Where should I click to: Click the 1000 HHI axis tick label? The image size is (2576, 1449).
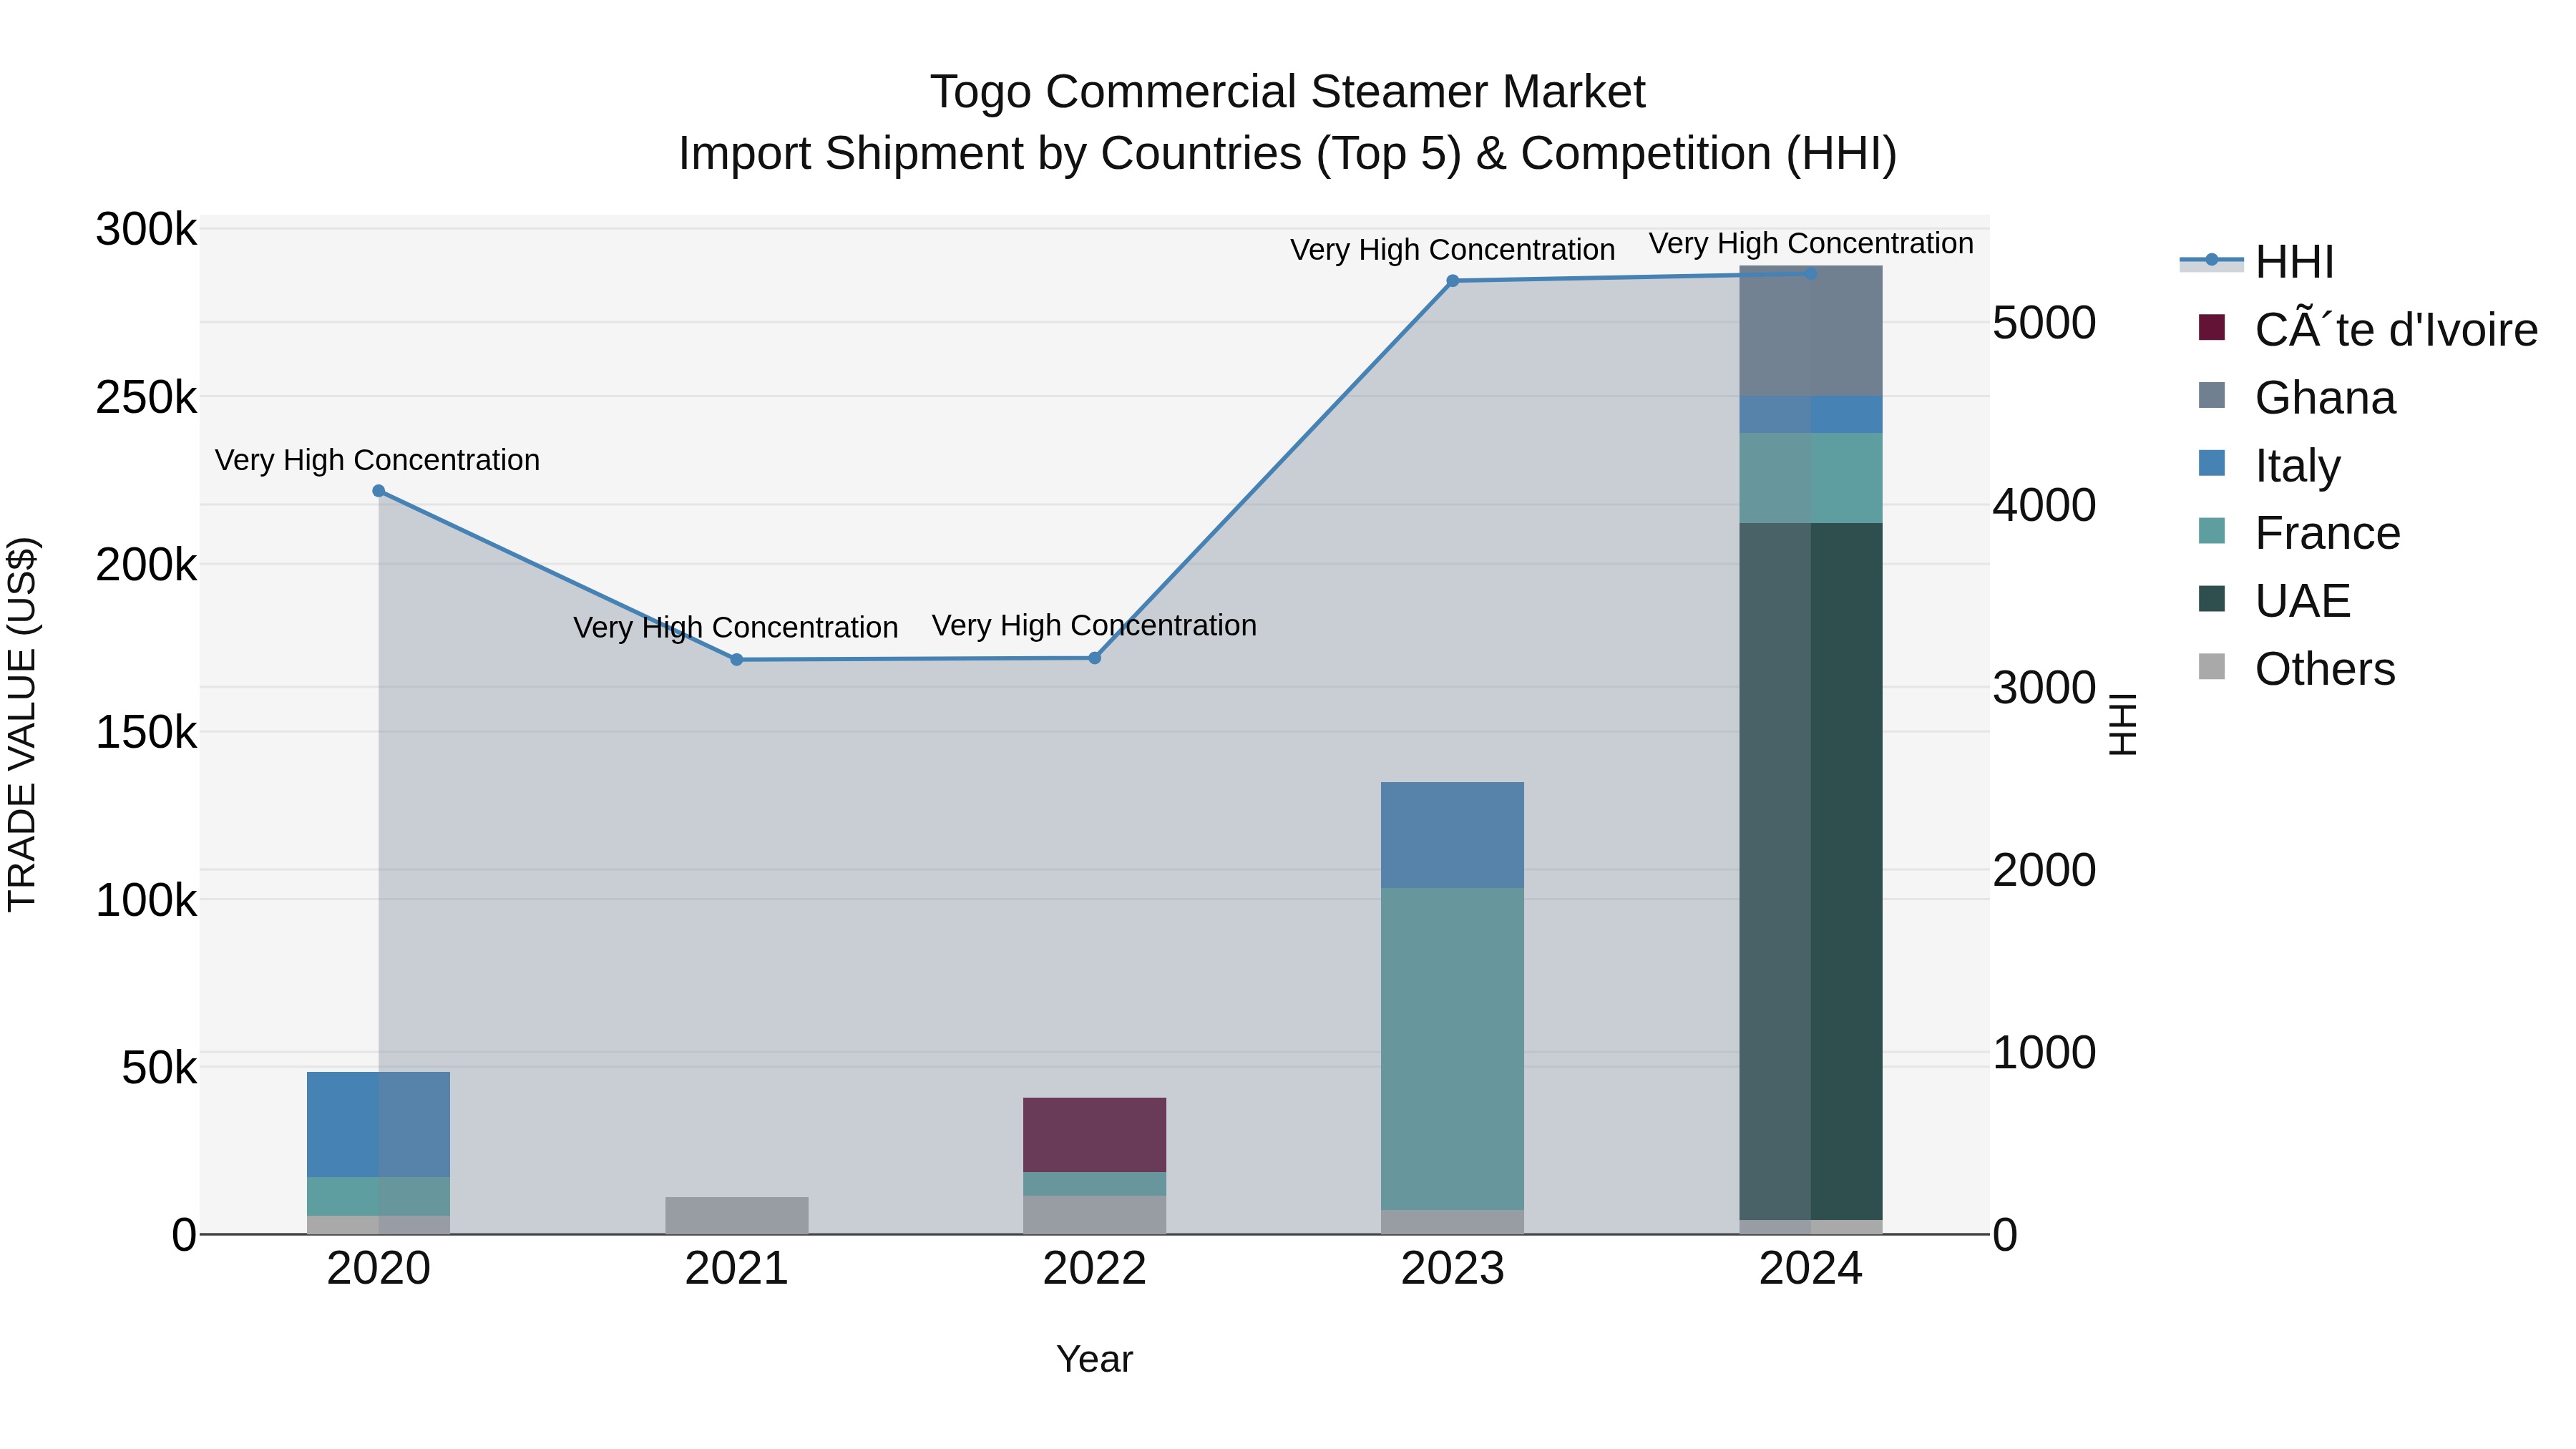coord(2044,1053)
